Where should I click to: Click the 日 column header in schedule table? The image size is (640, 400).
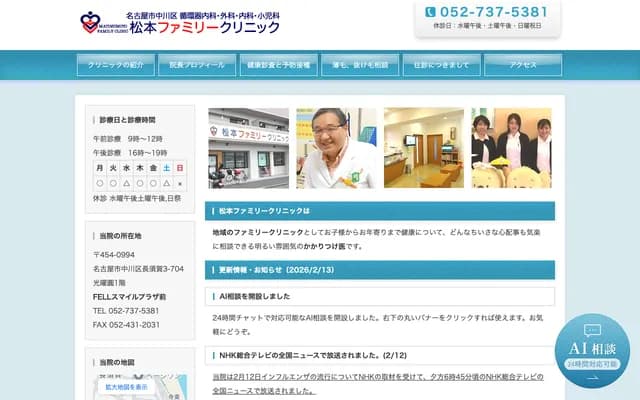coord(180,168)
